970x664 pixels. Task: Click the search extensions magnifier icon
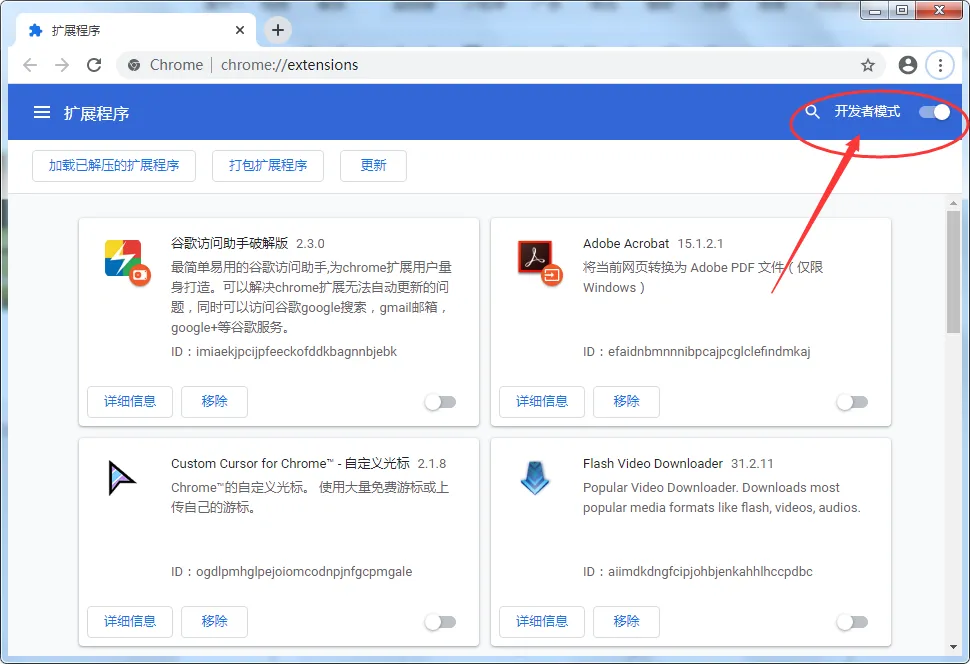[812, 112]
